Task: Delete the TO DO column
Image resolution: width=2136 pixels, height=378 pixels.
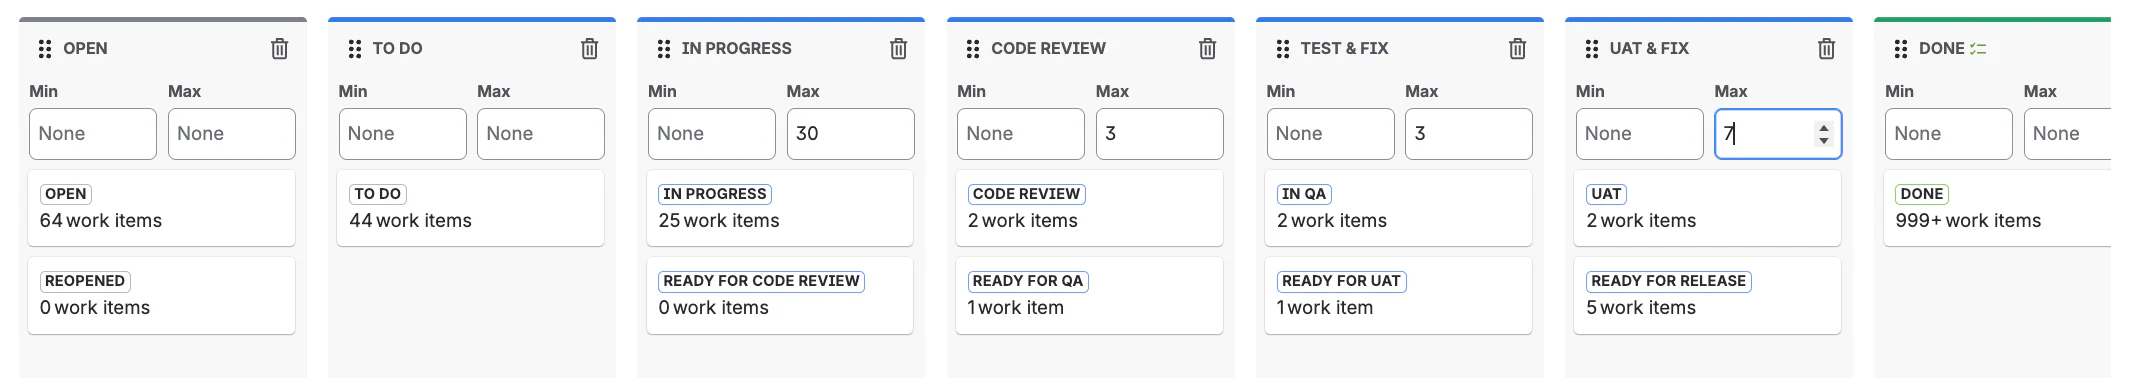Action: (590, 48)
